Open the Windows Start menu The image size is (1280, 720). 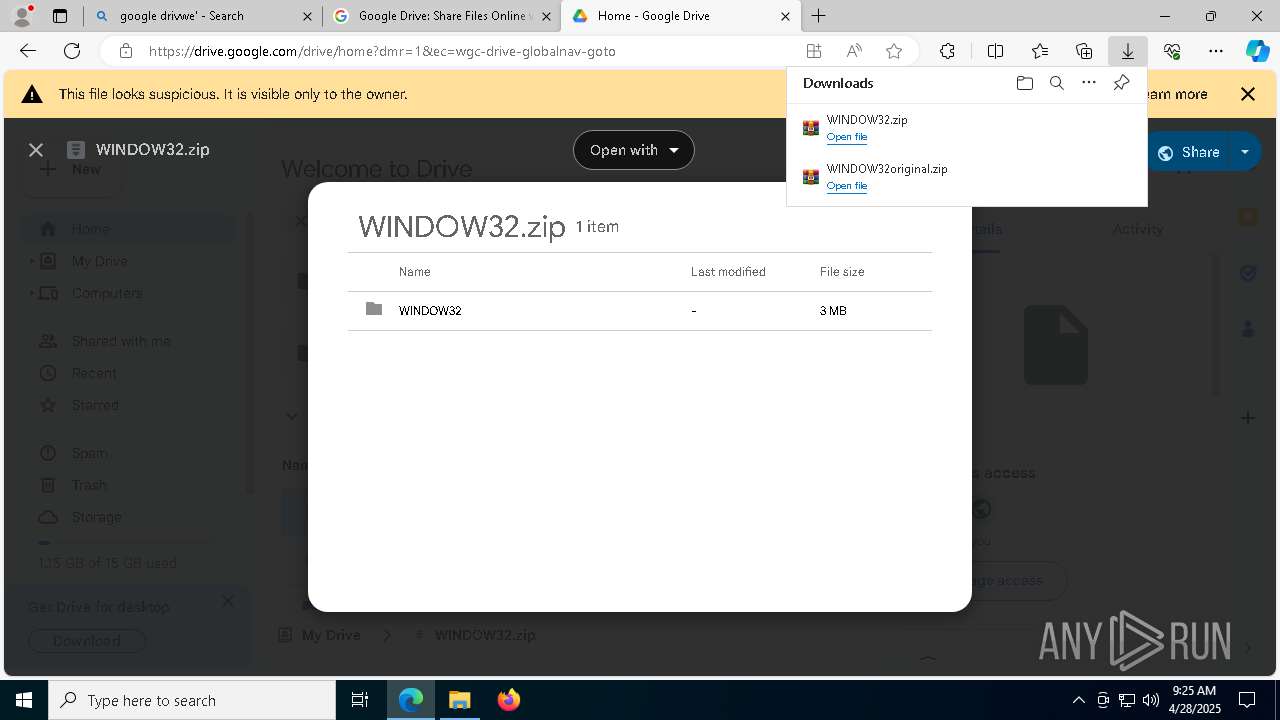click(x=24, y=700)
